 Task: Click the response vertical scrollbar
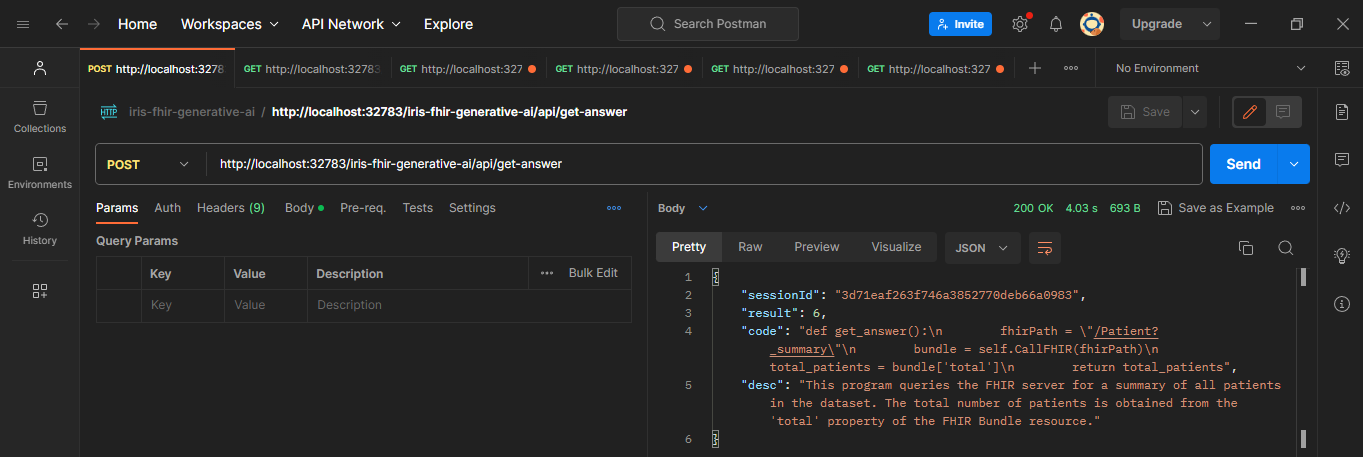1302,358
